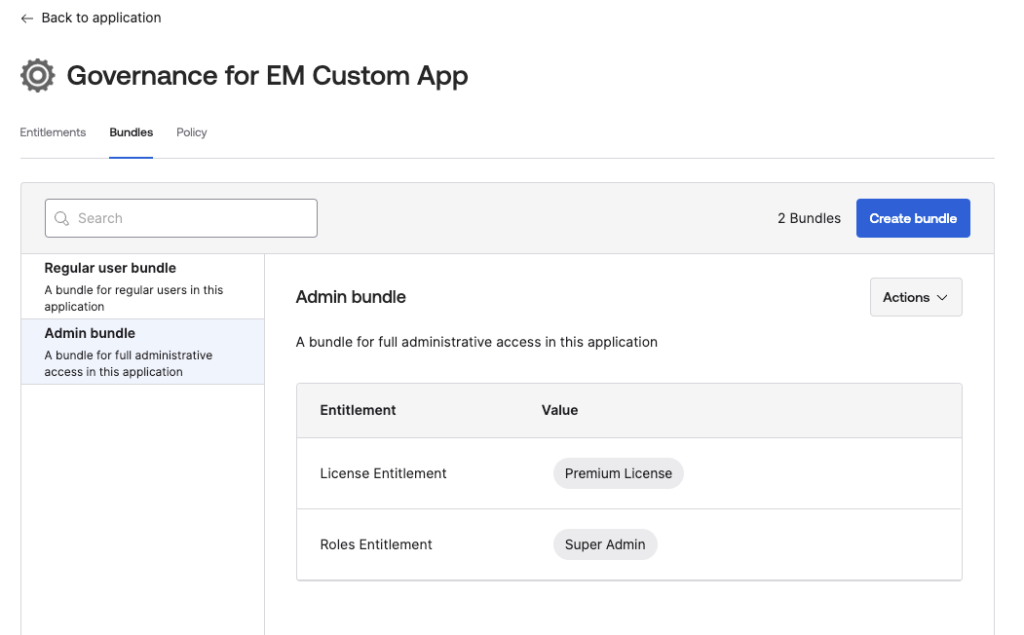Click the gear icon beside the app title

pos(36,74)
